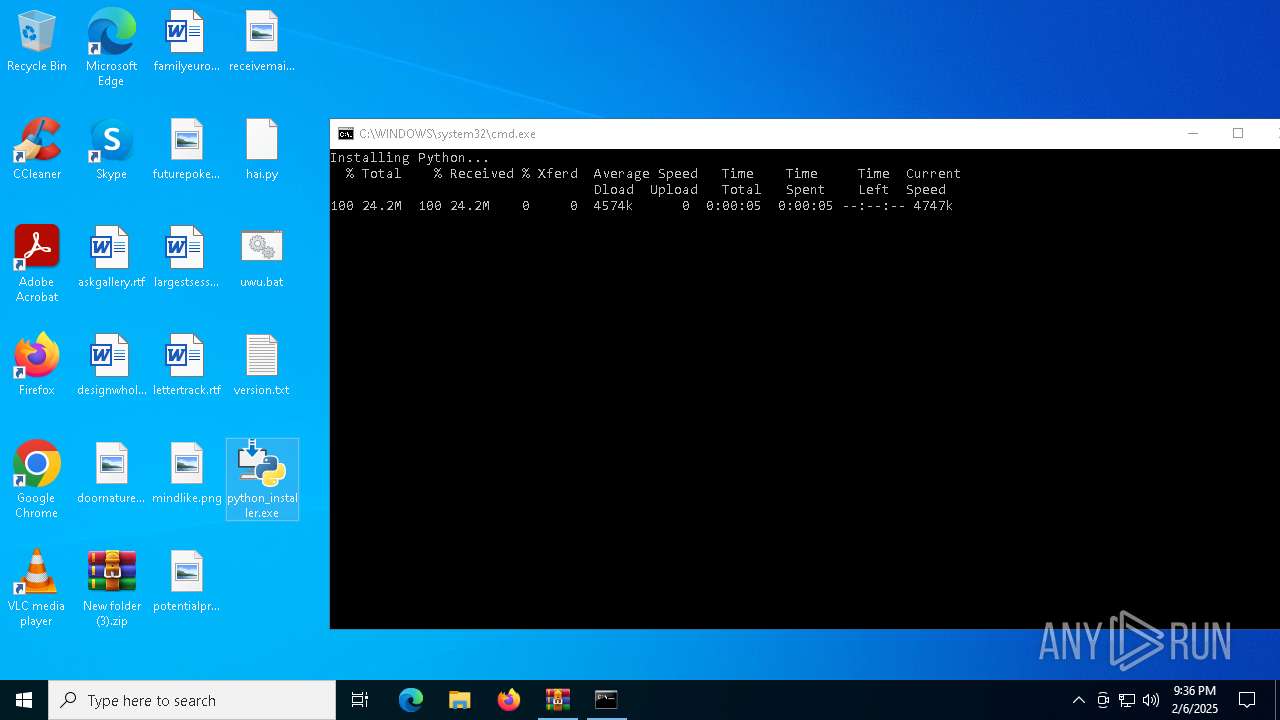Select the askgallery.rtf document icon
The height and width of the screenshot is (720, 1280).
tap(111, 257)
